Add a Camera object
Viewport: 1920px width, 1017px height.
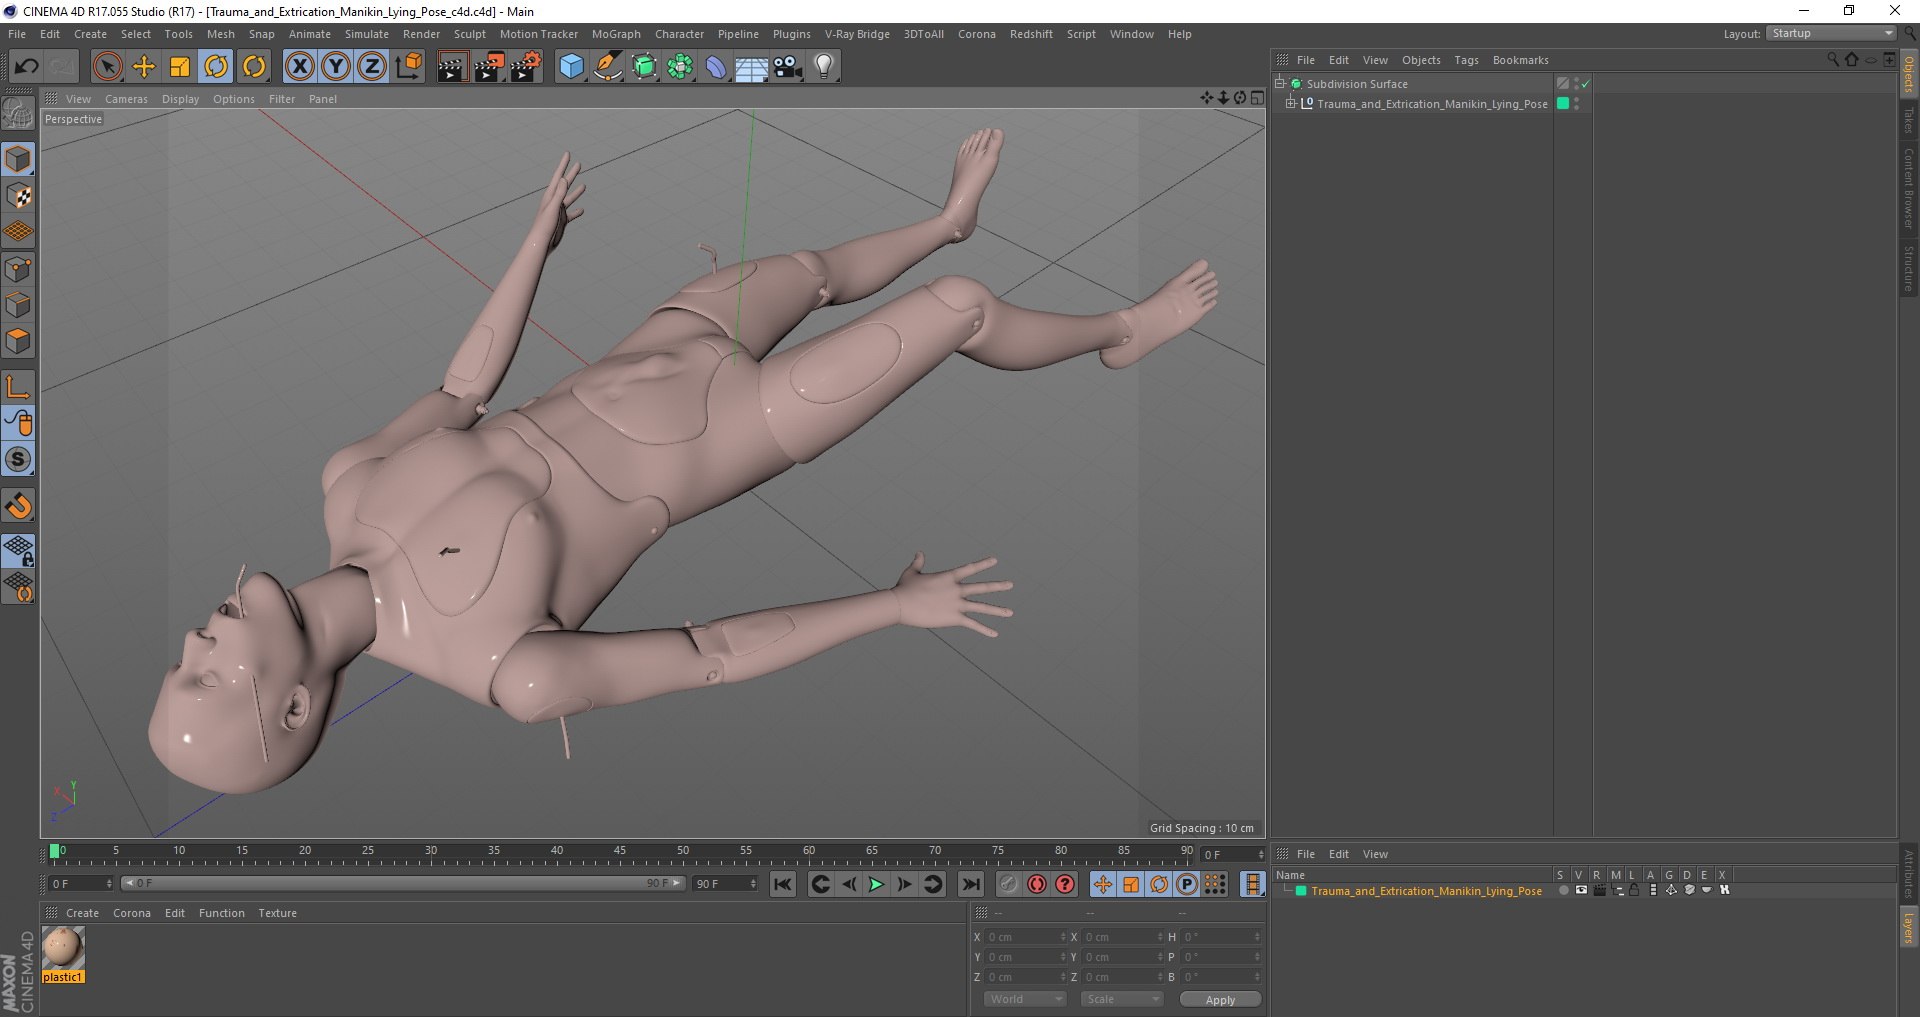788,67
